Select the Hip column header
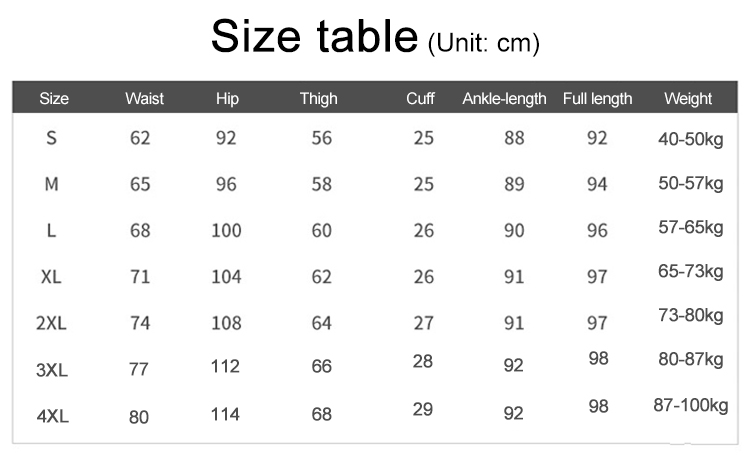750x463 pixels. (x=227, y=99)
